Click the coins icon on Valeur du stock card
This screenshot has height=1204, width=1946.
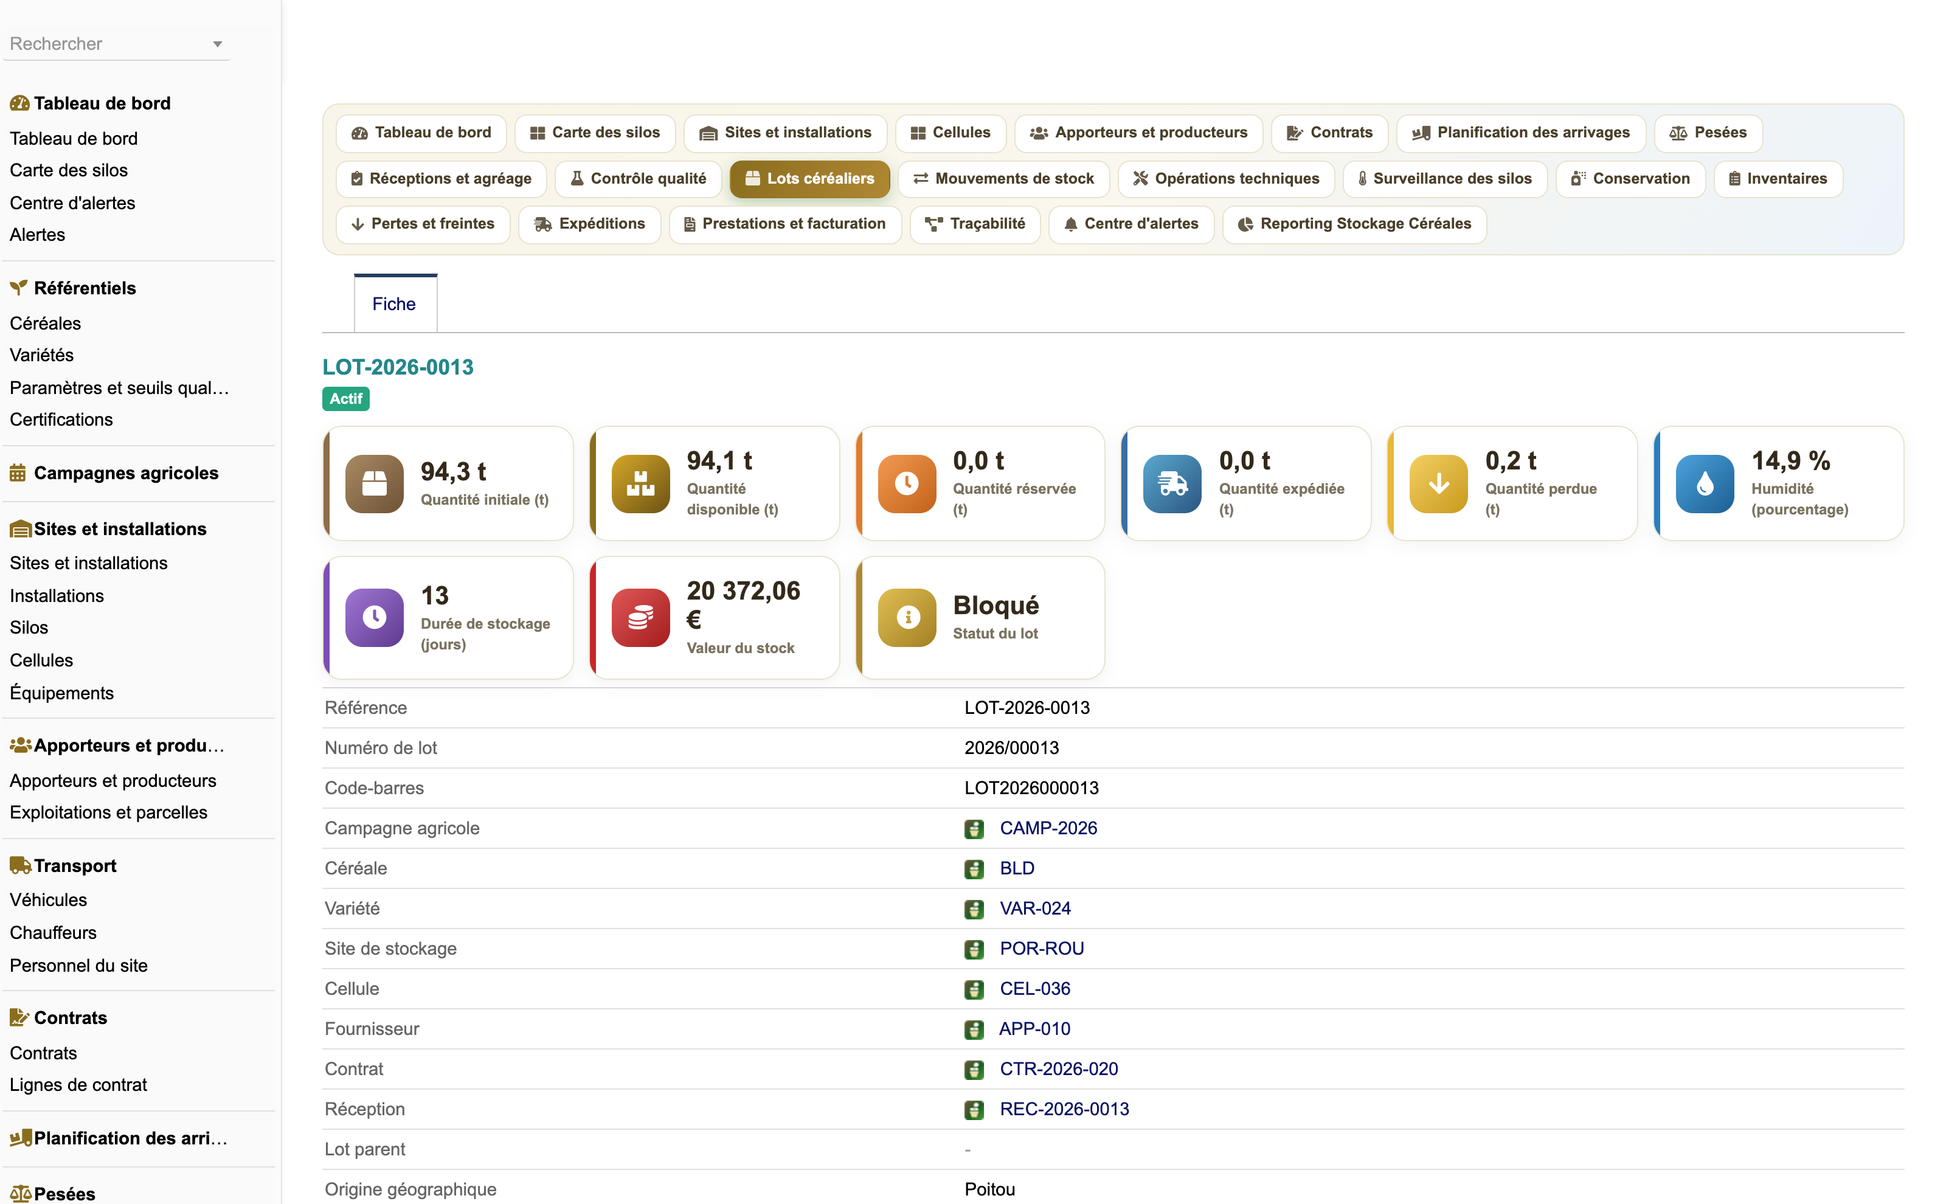point(640,618)
